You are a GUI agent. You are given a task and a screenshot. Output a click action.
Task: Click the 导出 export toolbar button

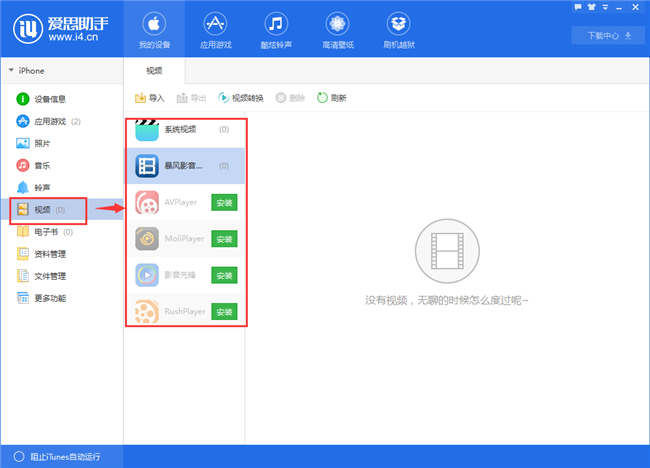191,98
